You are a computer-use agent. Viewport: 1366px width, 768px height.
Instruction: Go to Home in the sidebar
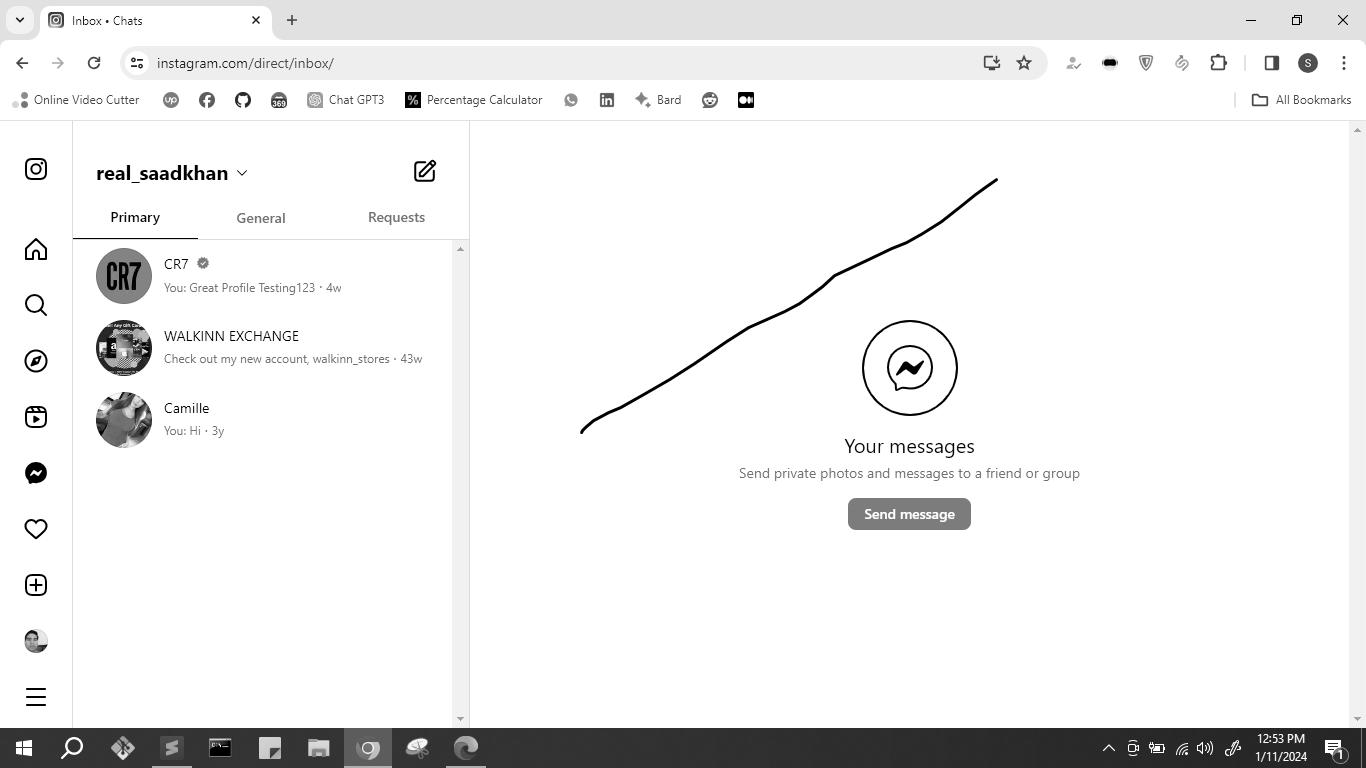tap(36, 249)
